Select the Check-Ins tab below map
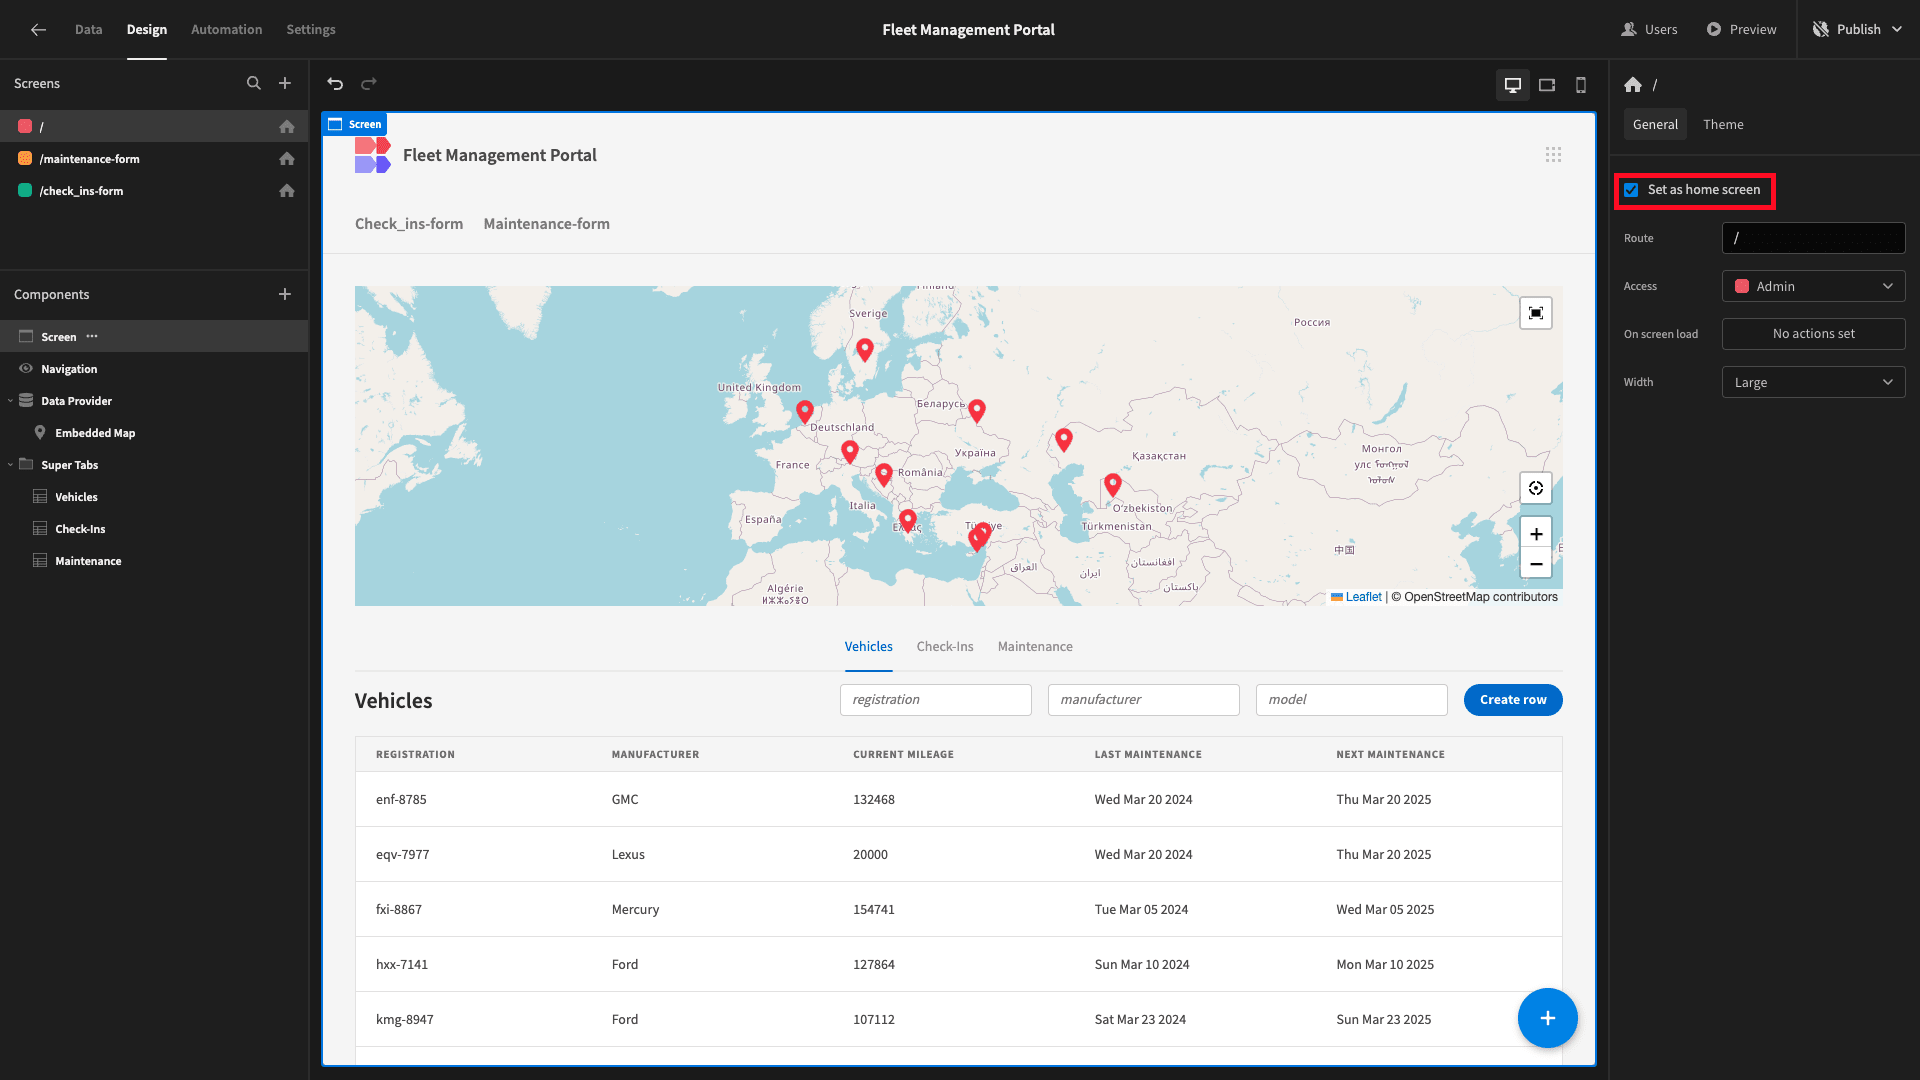The width and height of the screenshot is (1920, 1080). [944, 647]
